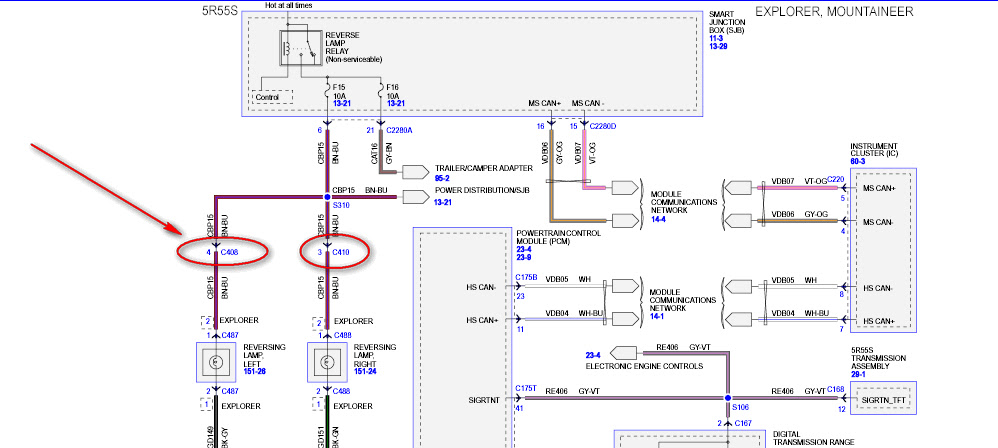Image resolution: width=998 pixels, height=448 pixels.
Task: Select connector label C2280D
Action: pos(603,127)
